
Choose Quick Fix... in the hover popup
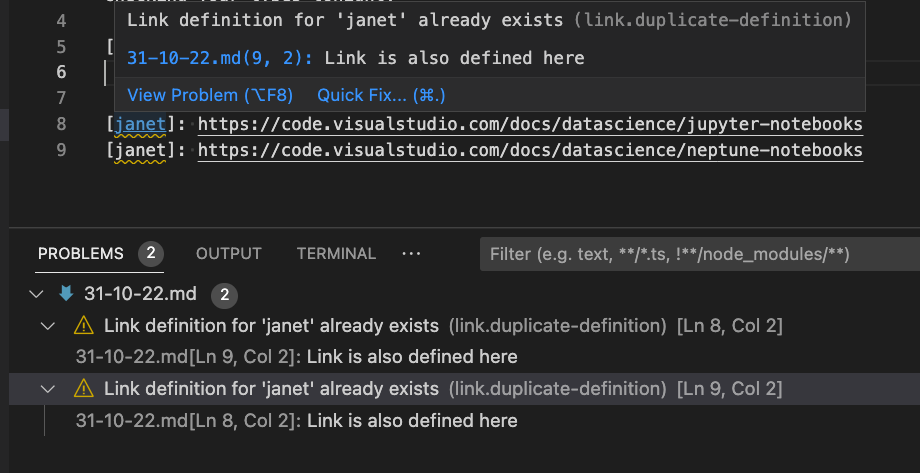click(381, 95)
